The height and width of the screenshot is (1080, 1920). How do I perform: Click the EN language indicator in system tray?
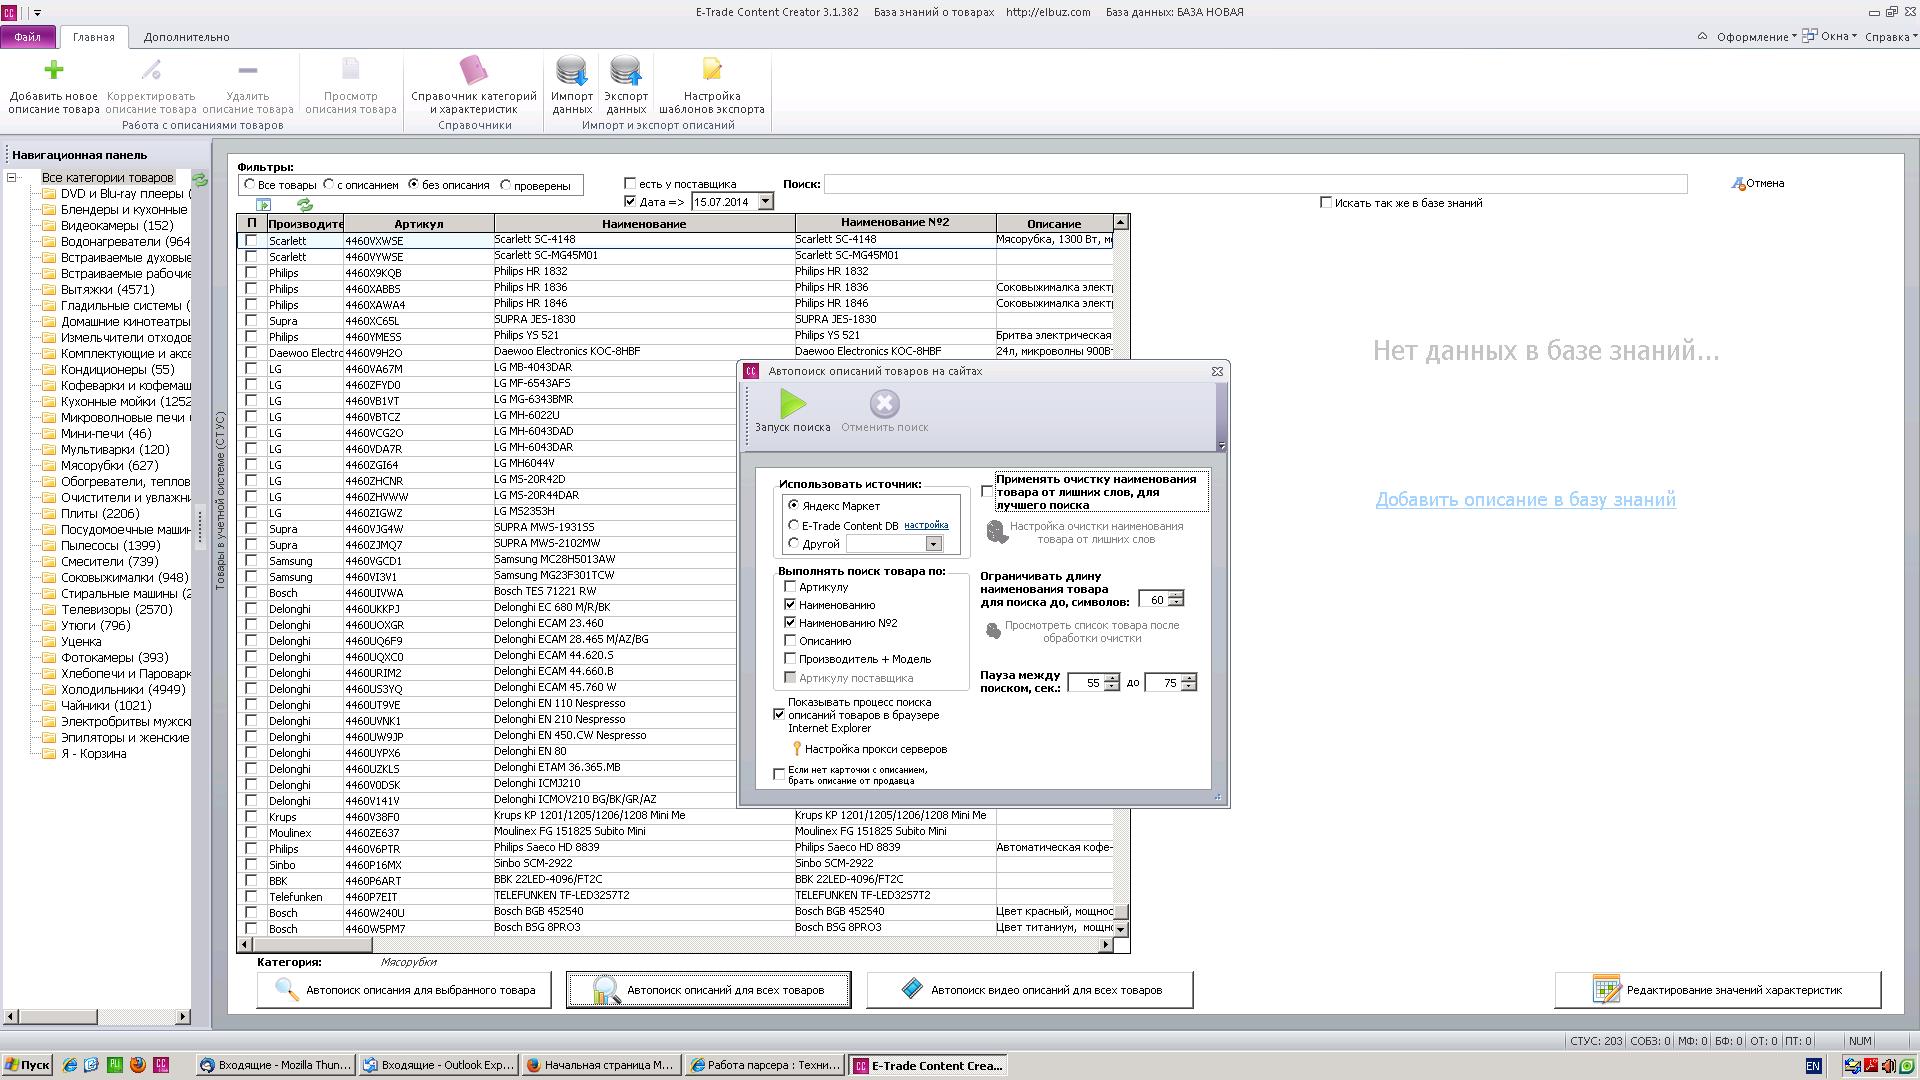[1813, 1066]
